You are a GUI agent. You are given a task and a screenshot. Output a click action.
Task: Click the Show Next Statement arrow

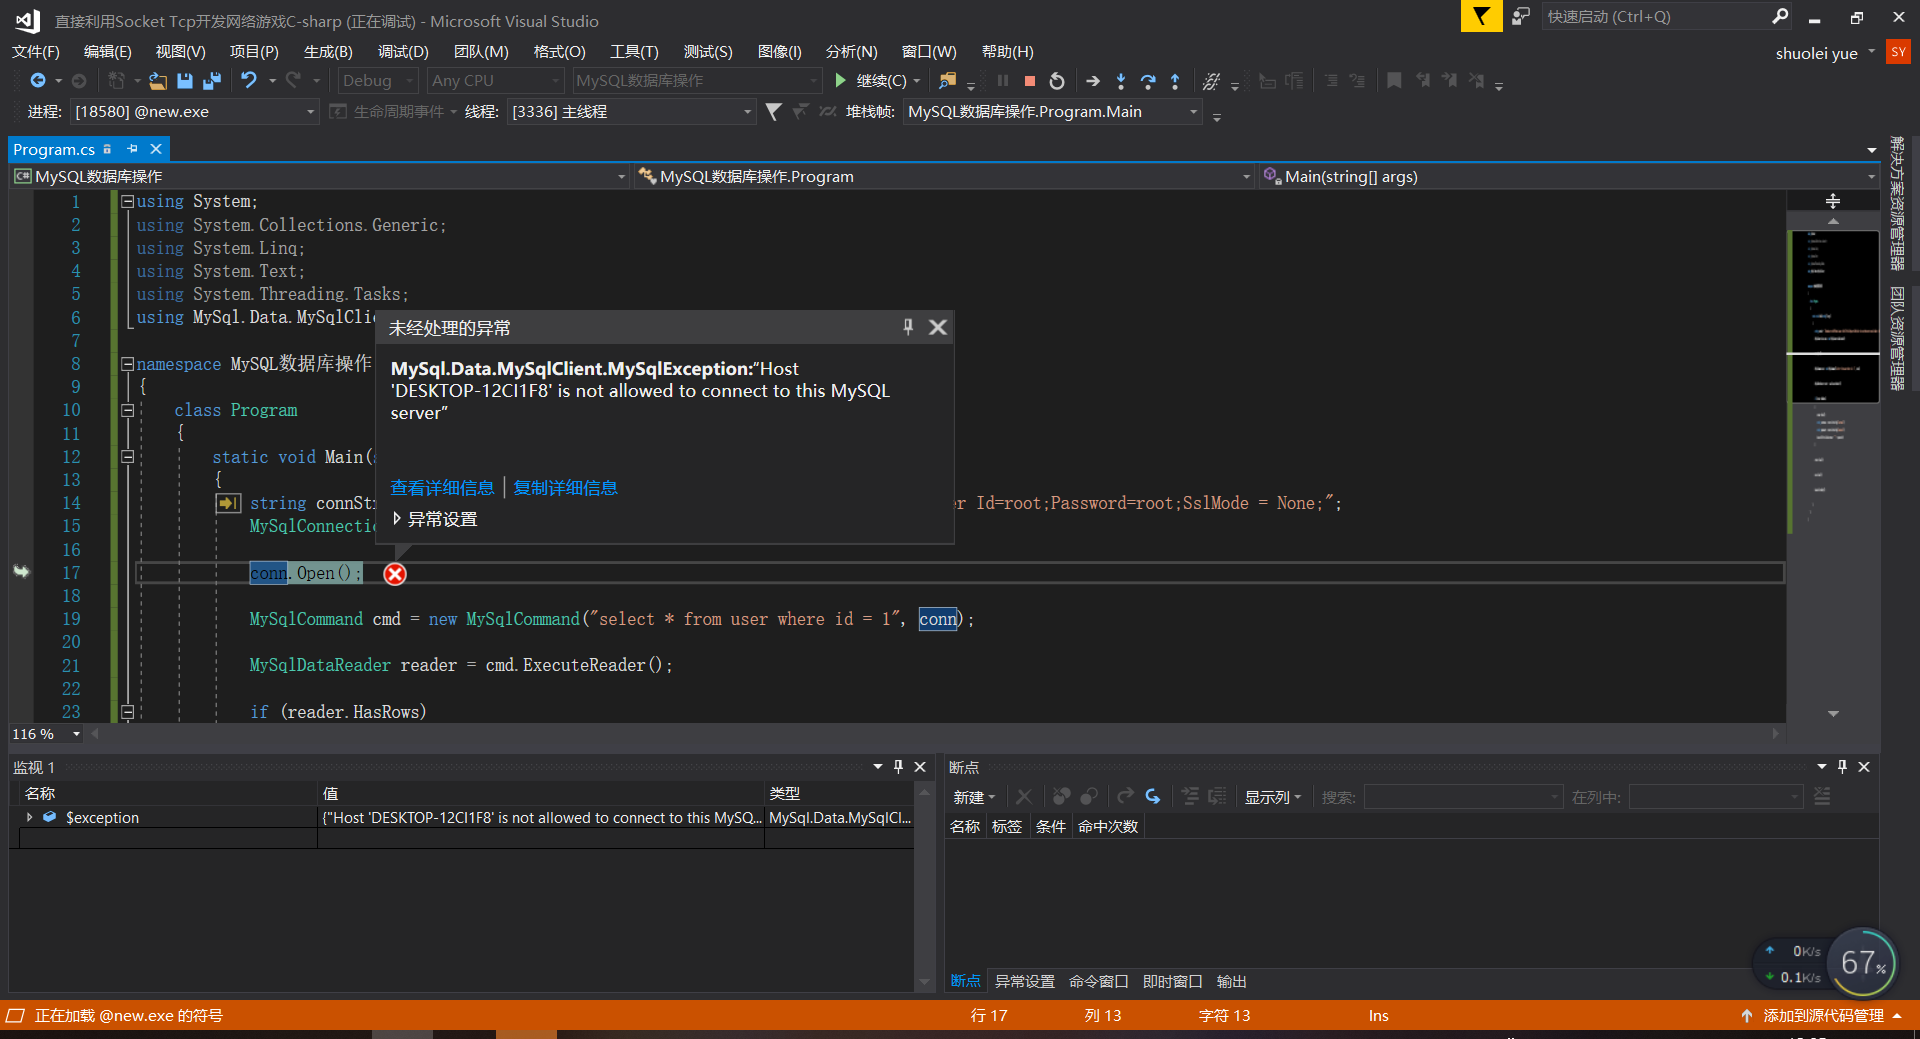[x=1093, y=81]
